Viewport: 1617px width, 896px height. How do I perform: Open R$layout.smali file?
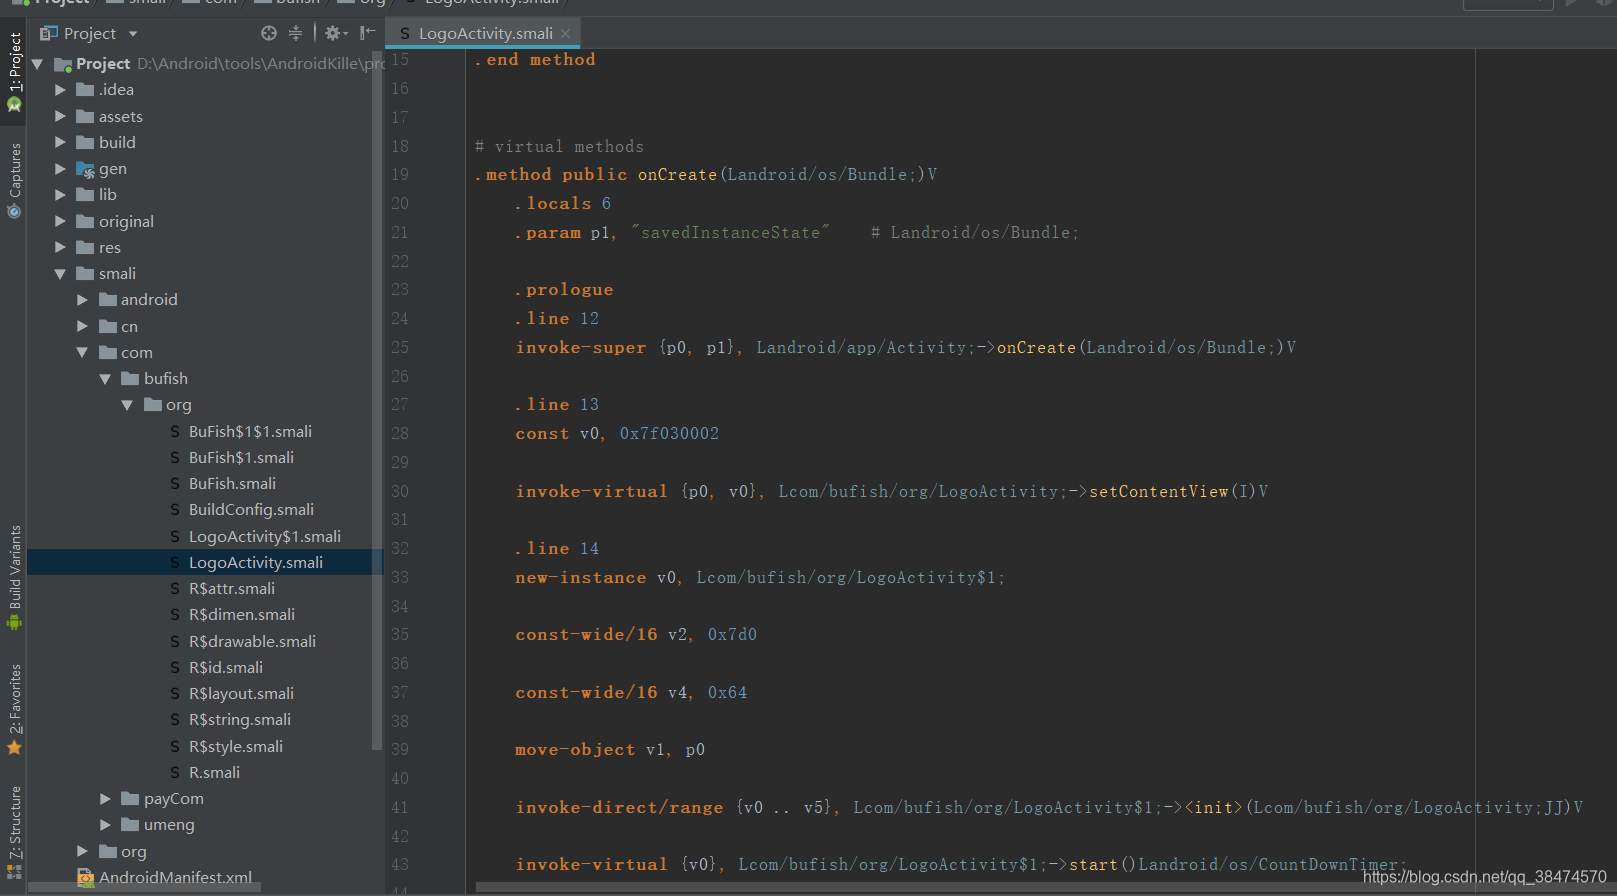(x=241, y=693)
